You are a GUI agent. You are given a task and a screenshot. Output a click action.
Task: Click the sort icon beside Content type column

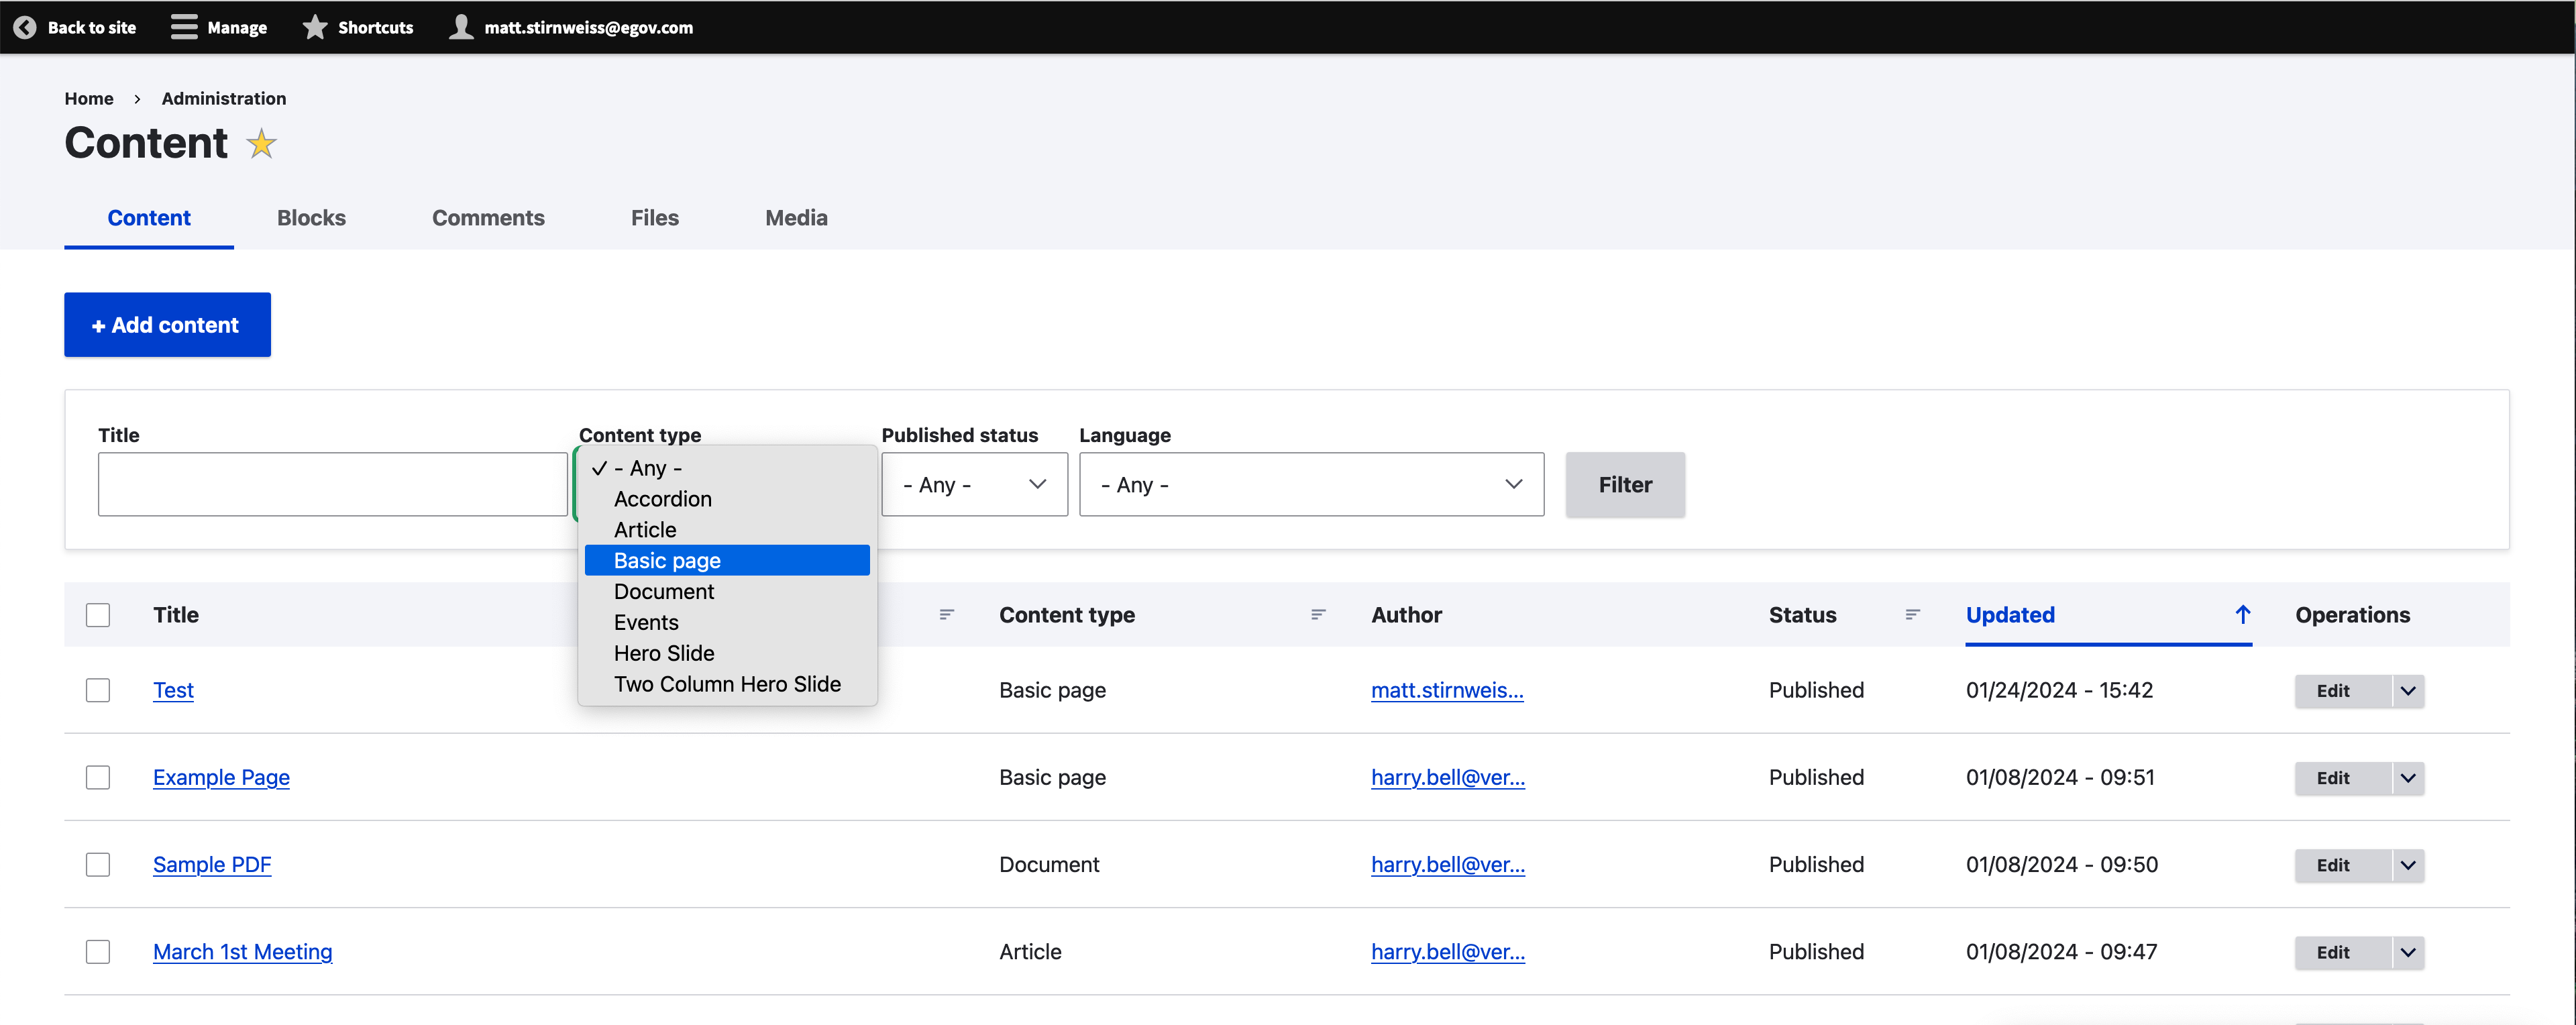(x=1318, y=614)
